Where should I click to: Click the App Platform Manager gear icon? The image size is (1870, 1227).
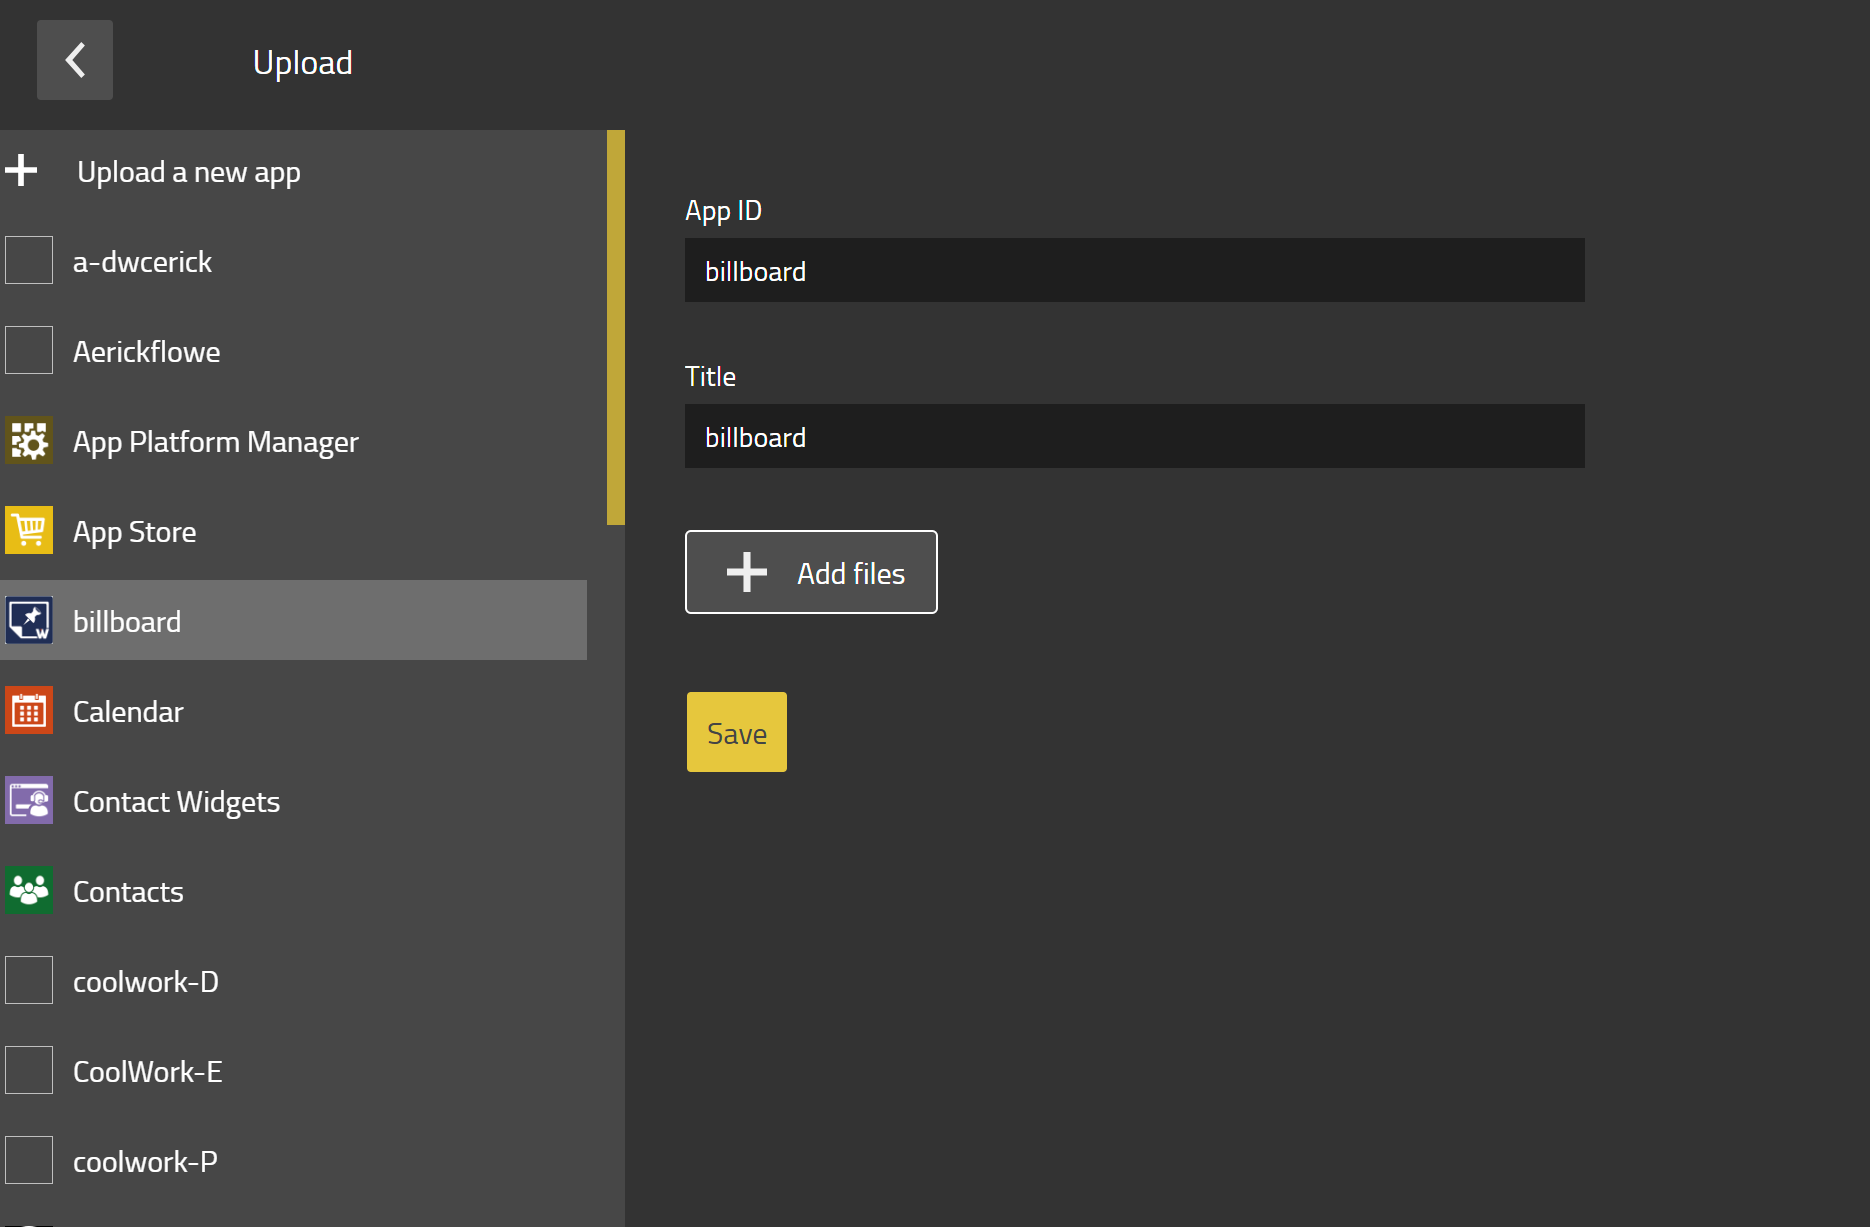[29, 440]
